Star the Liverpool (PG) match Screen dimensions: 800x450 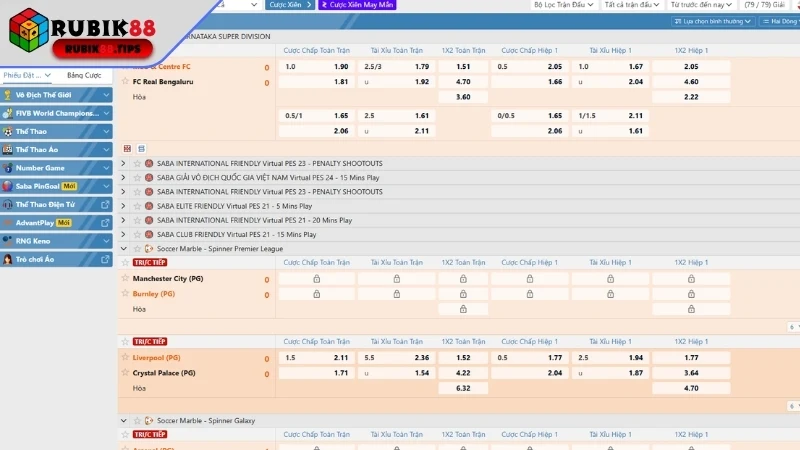(x=125, y=357)
